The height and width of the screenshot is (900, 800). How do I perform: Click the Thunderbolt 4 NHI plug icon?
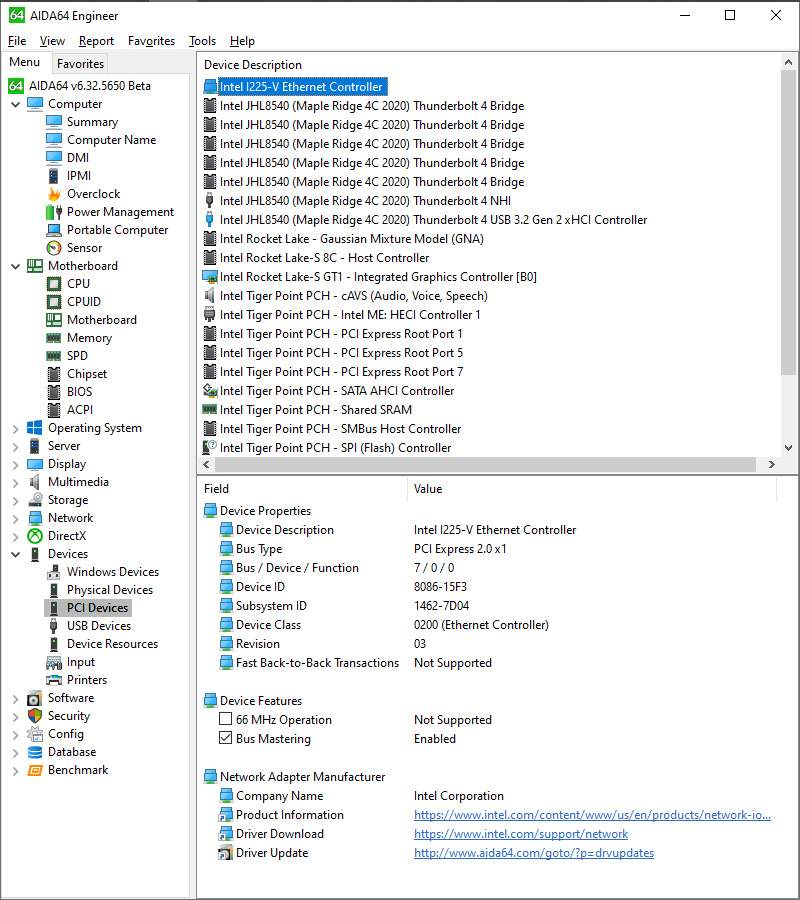(x=209, y=201)
